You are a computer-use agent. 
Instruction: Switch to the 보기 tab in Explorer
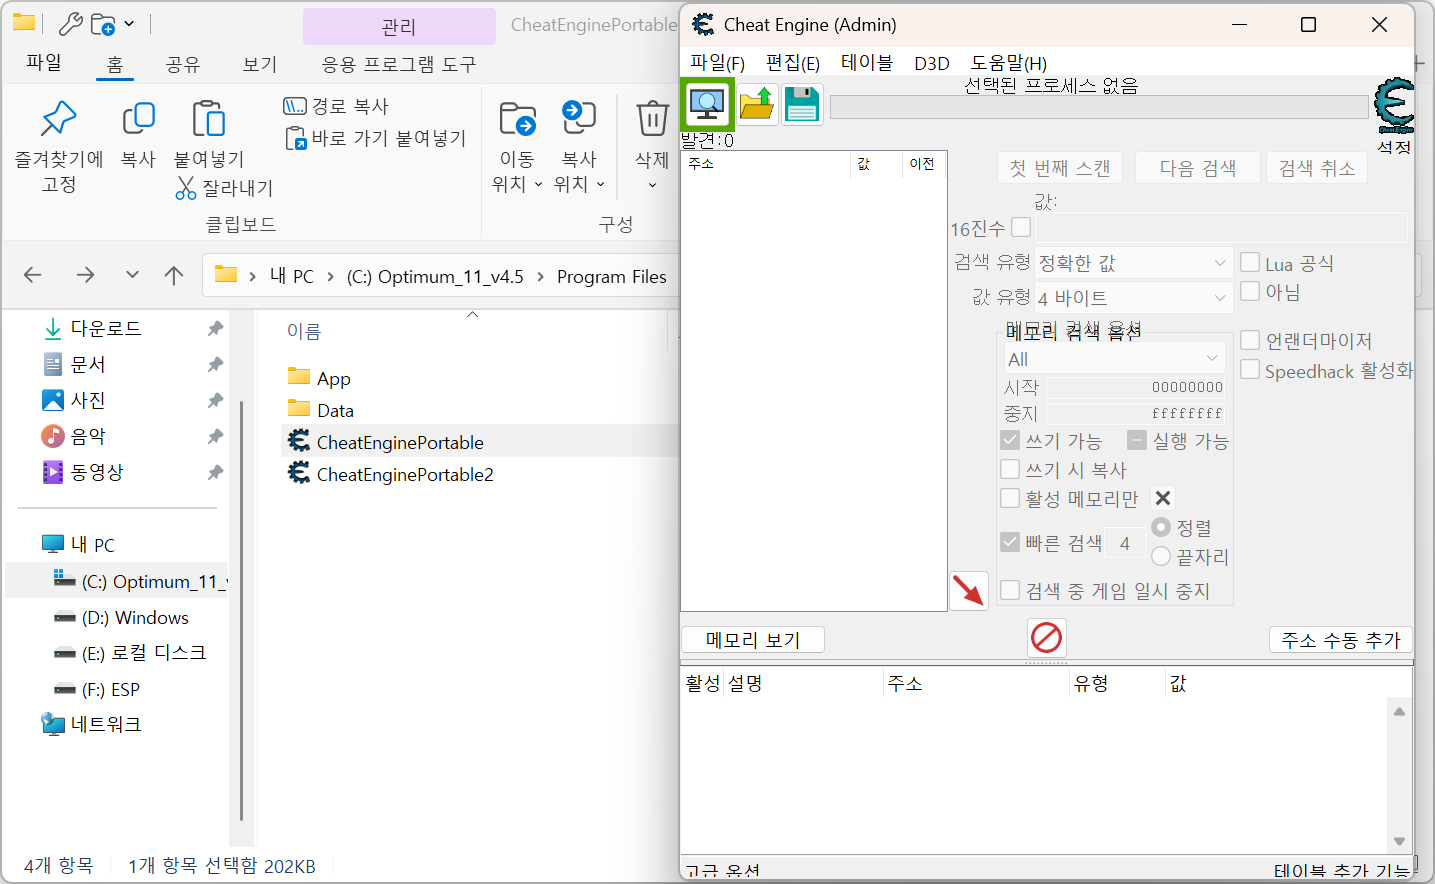pyautogui.click(x=259, y=64)
